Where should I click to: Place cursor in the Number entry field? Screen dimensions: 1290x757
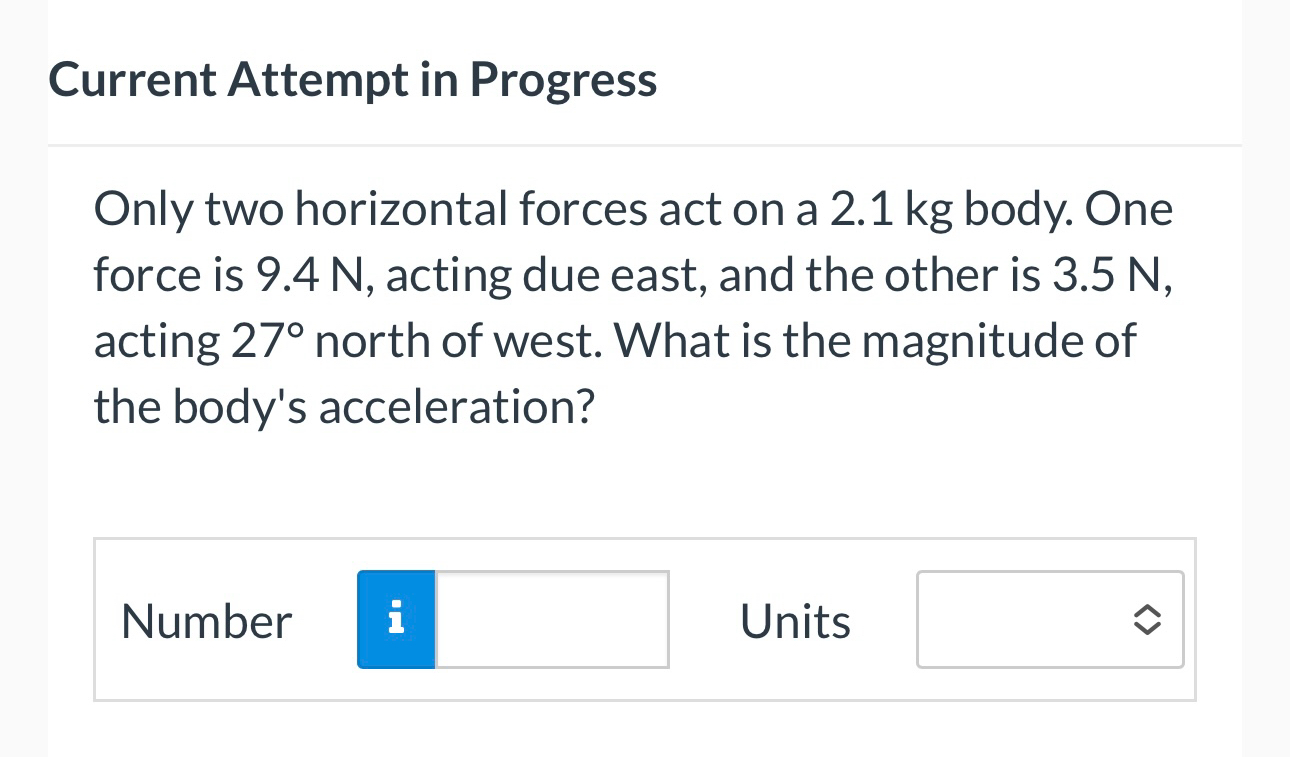(552, 619)
